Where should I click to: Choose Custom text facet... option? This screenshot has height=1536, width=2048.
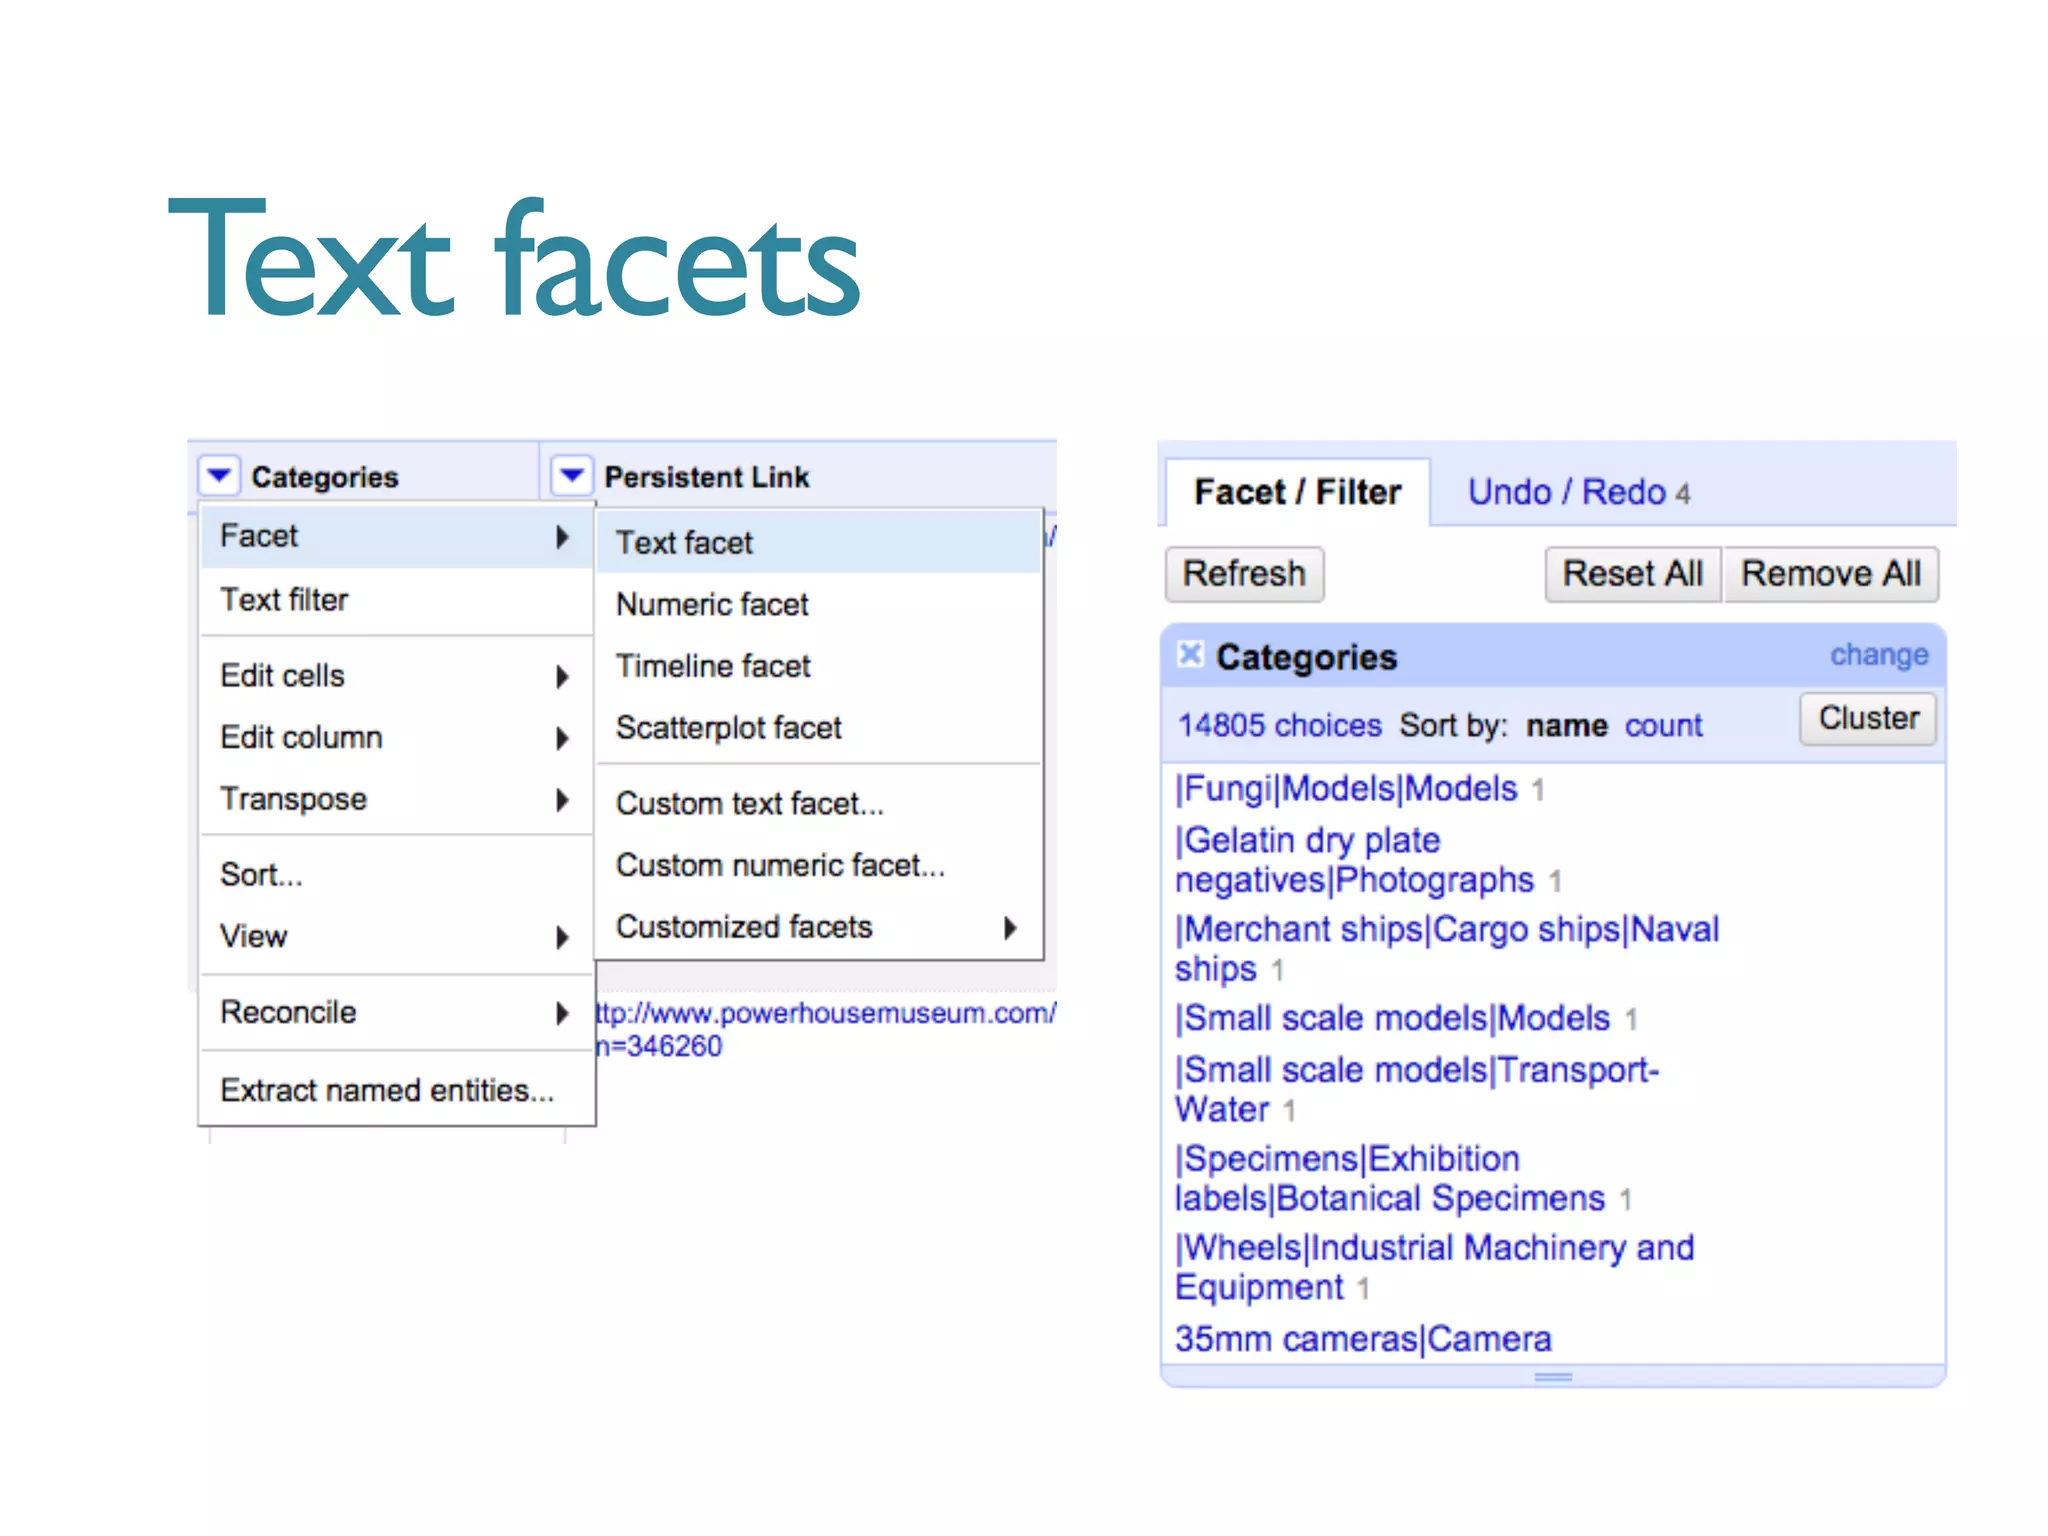click(x=819, y=804)
